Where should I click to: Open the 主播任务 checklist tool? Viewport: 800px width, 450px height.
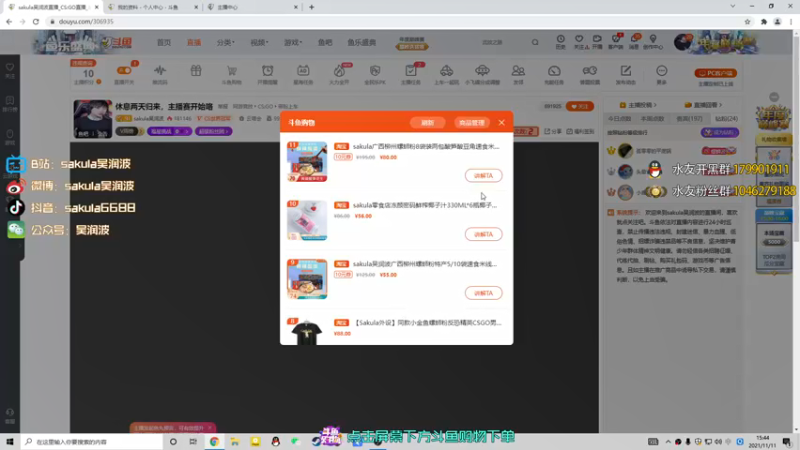tap(411, 73)
